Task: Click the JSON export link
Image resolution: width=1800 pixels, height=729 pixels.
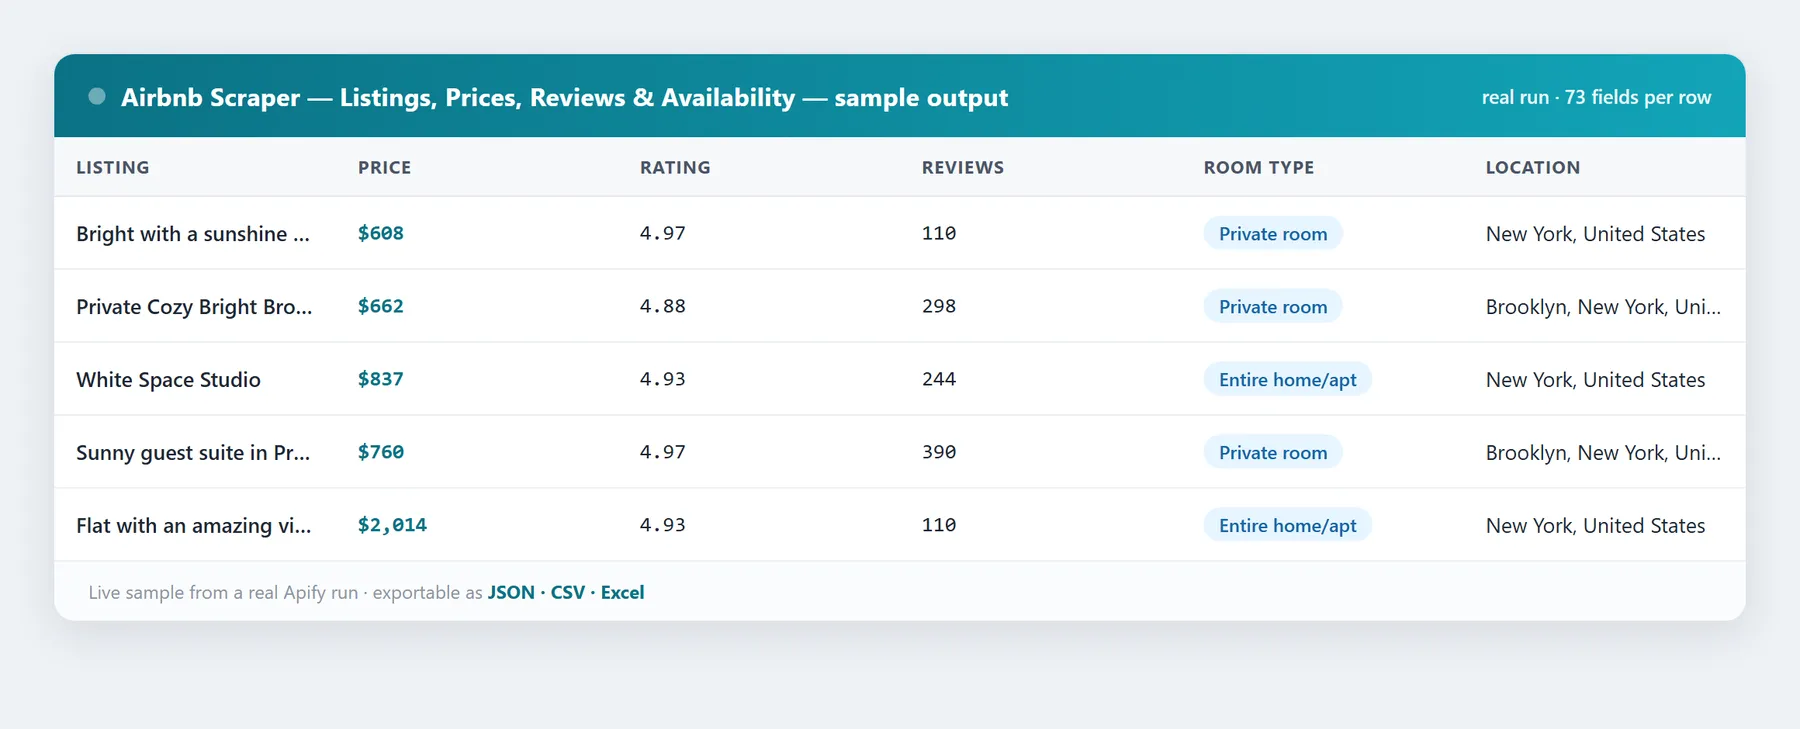Action: [511, 592]
